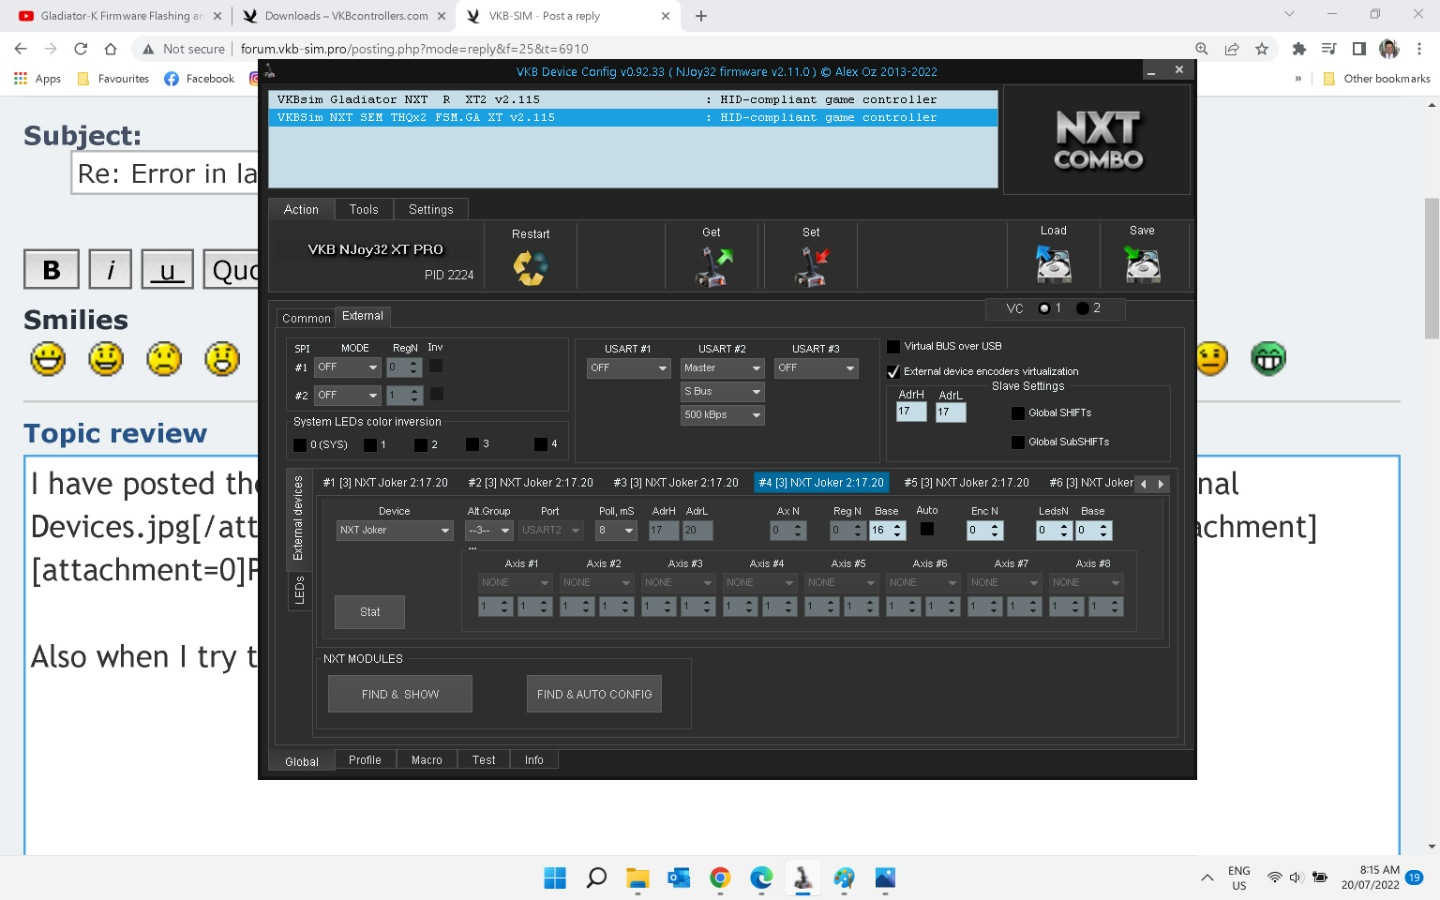The image size is (1440, 900).
Task: Go back in Chrome browser
Action: pos(20,48)
